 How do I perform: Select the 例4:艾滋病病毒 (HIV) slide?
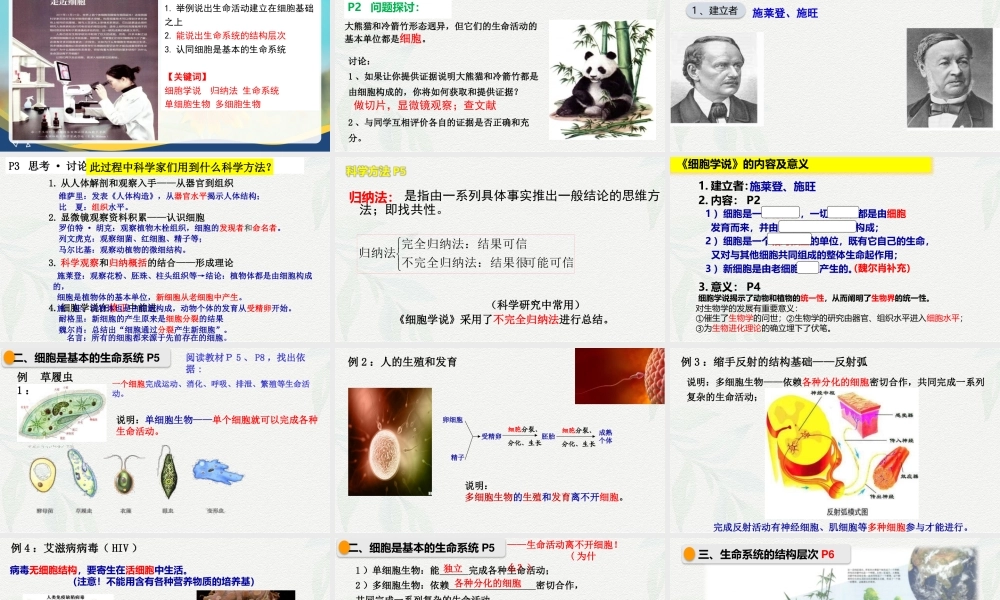point(165,569)
